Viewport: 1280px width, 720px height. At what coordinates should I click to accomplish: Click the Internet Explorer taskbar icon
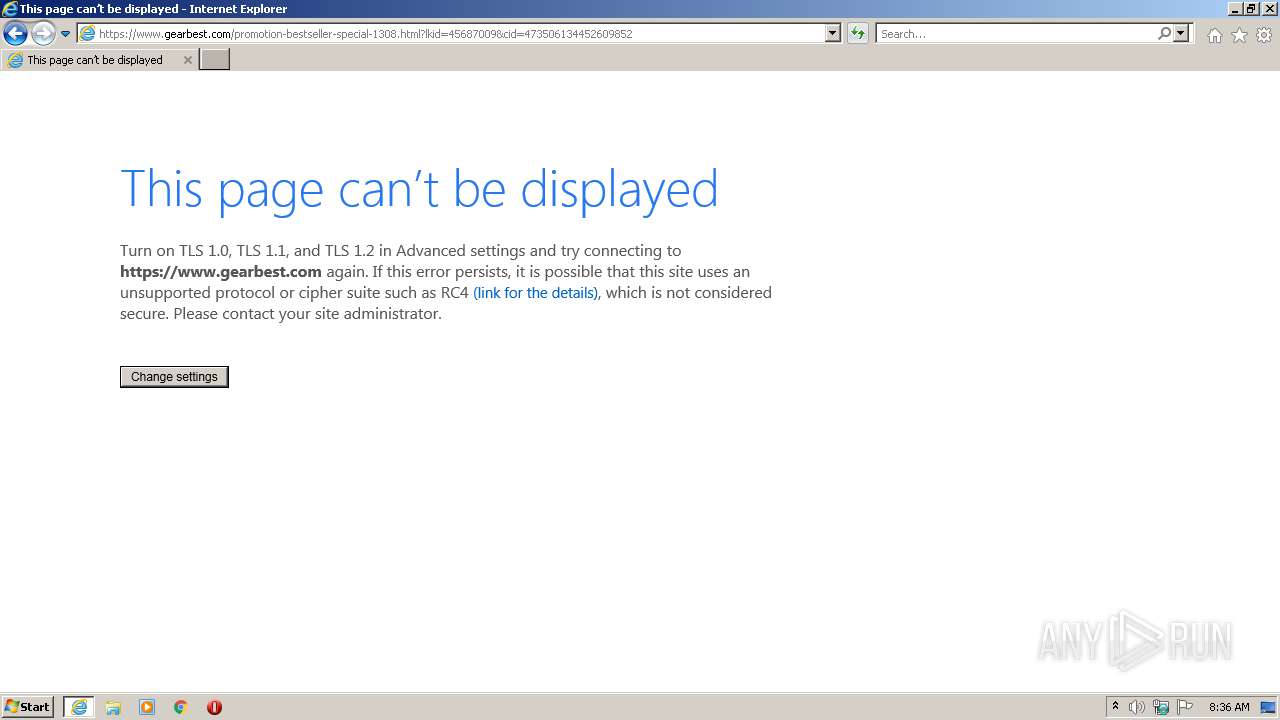[x=79, y=707]
